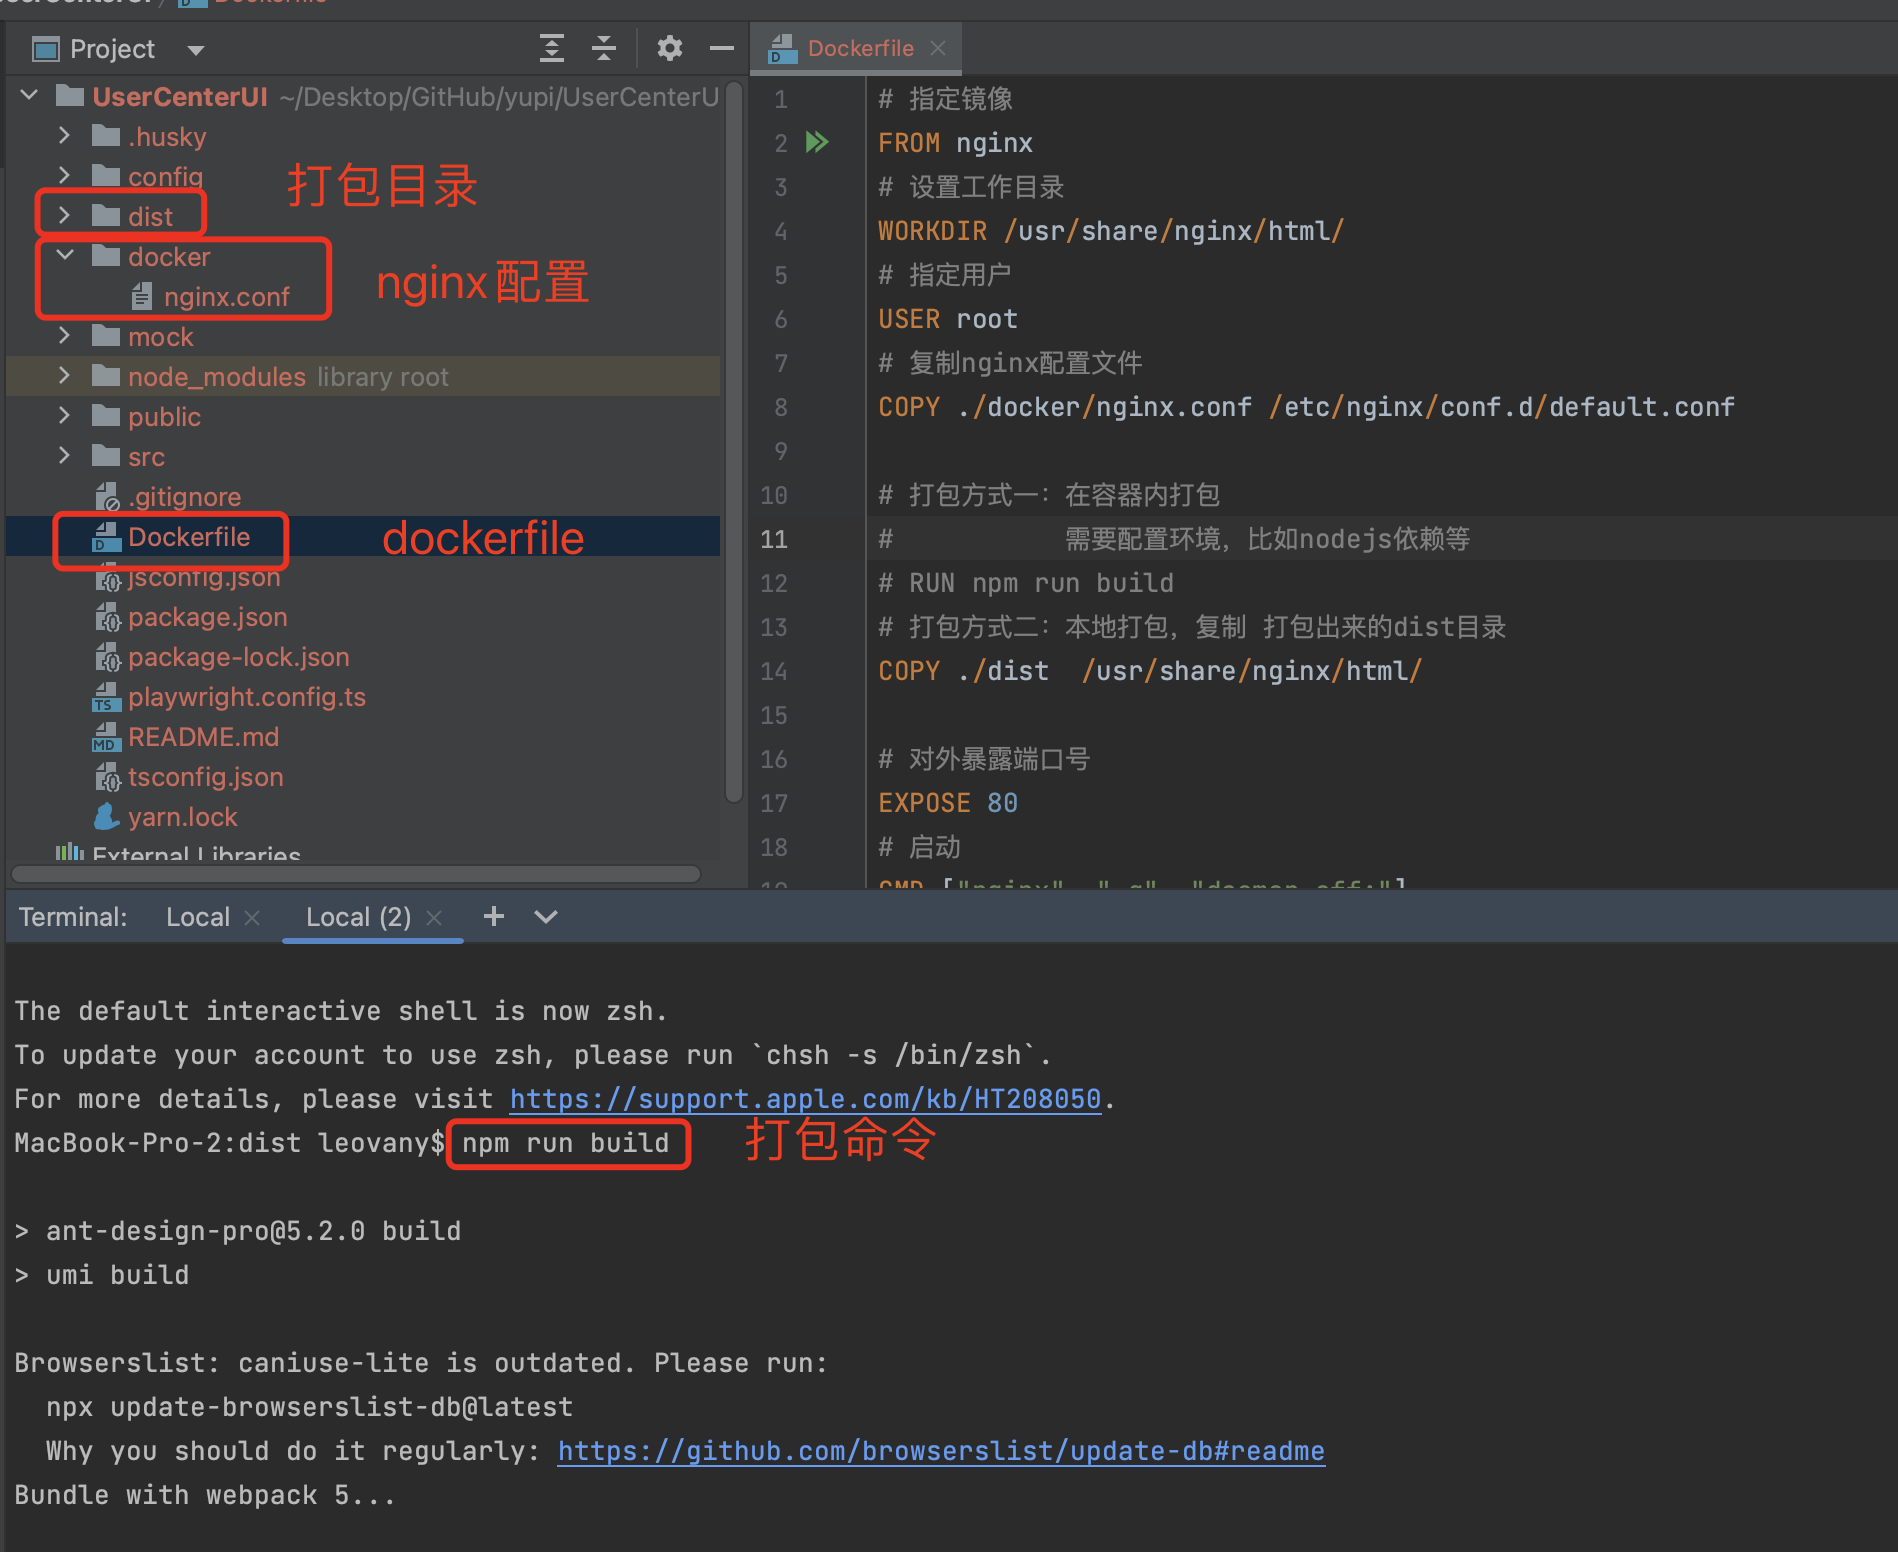Image resolution: width=1898 pixels, height=1552 pixels.
Task: Click the COPY ./dist line in editor
Action: point(1150,671)
